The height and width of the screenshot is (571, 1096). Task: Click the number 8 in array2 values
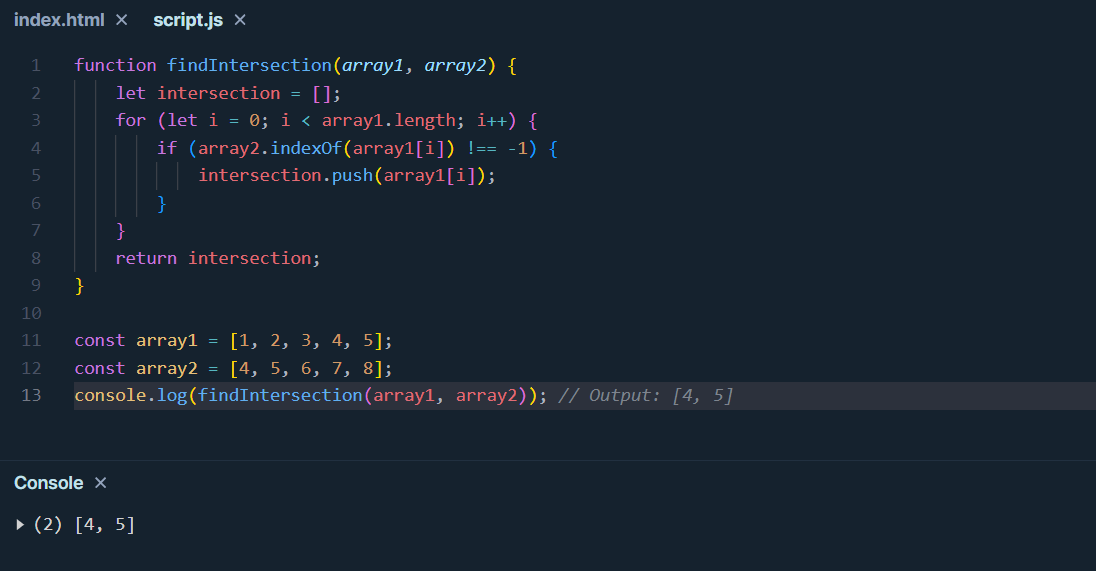(368, 368)
